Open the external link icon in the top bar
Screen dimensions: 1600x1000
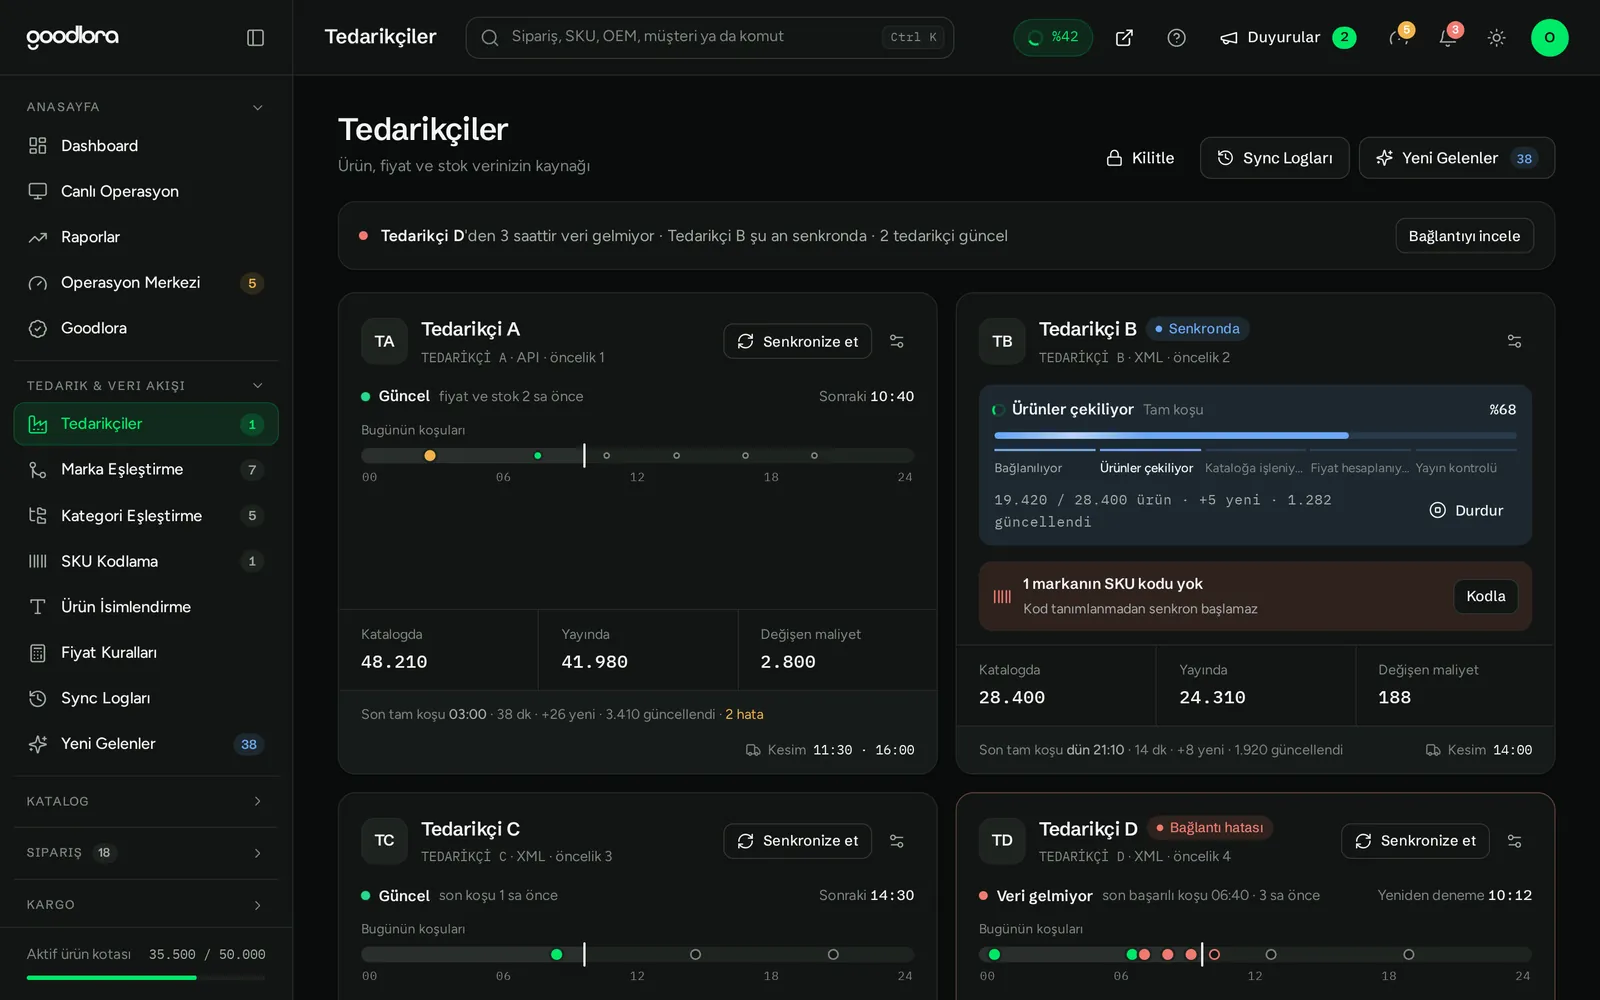click(1124, 38)
